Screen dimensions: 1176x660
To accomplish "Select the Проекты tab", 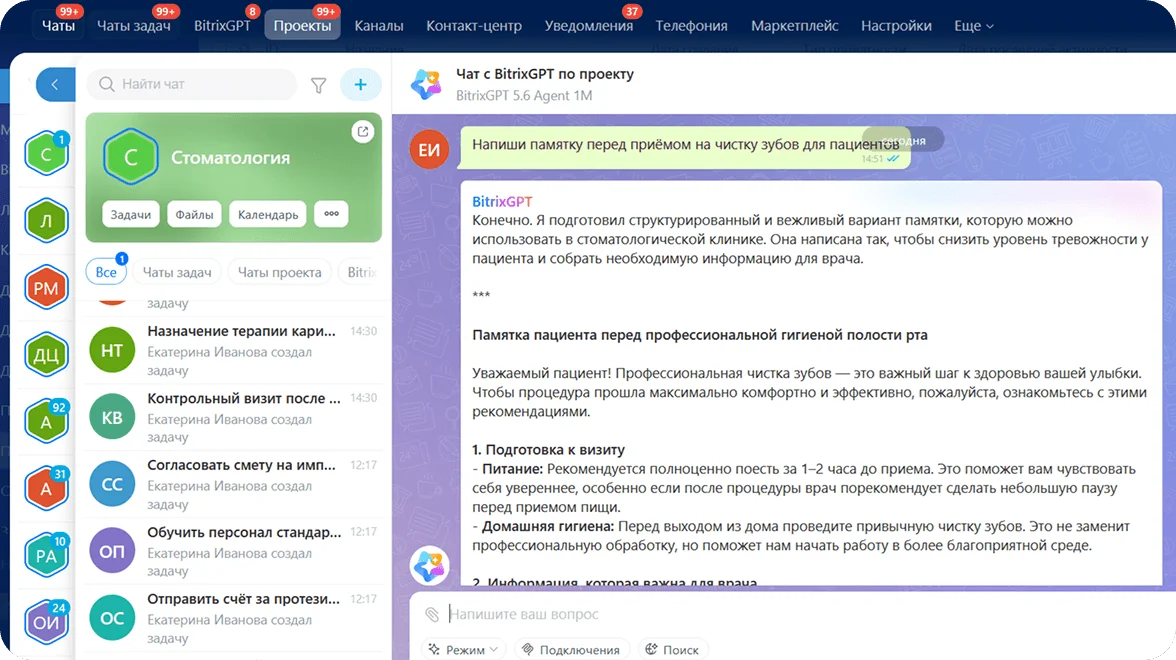I will pos(302,26).
